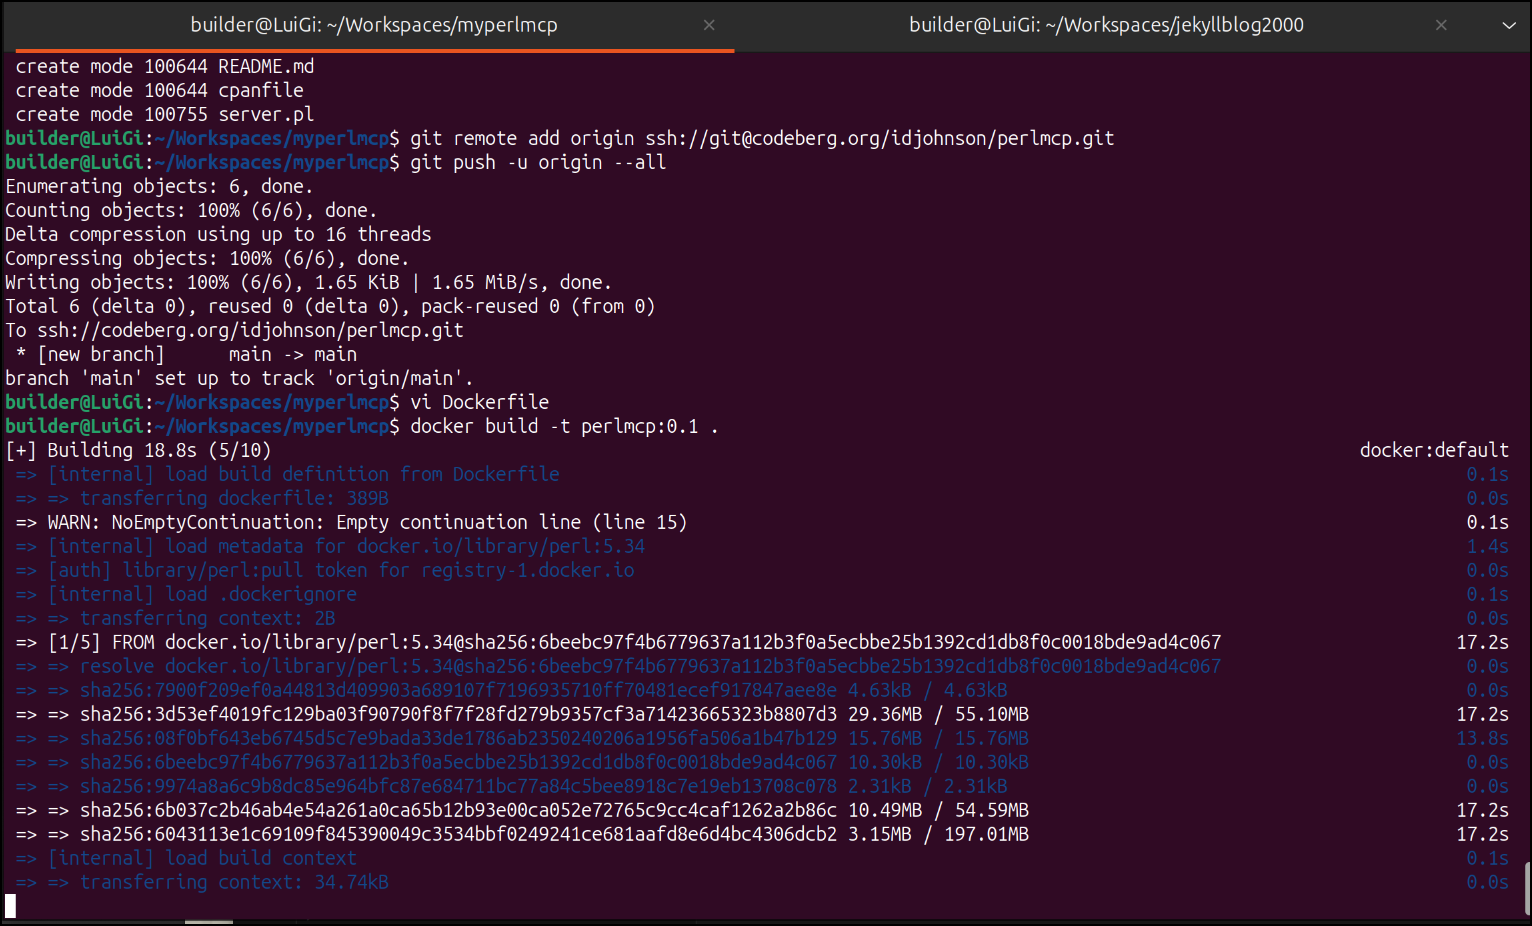1532x926 pixels.
Task: Close the myperlmcp tab
Action: [x=709, y=25]
